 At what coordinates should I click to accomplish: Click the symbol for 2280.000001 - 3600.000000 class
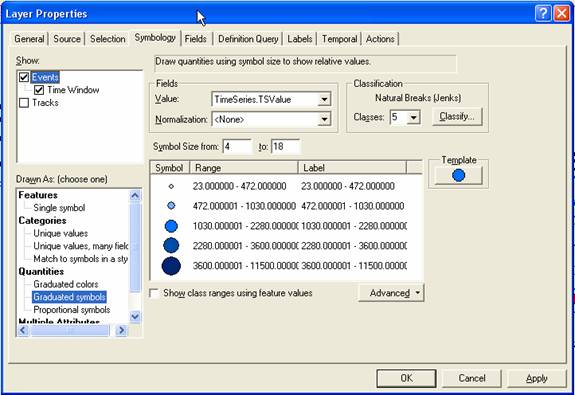[x=171, y=245]
